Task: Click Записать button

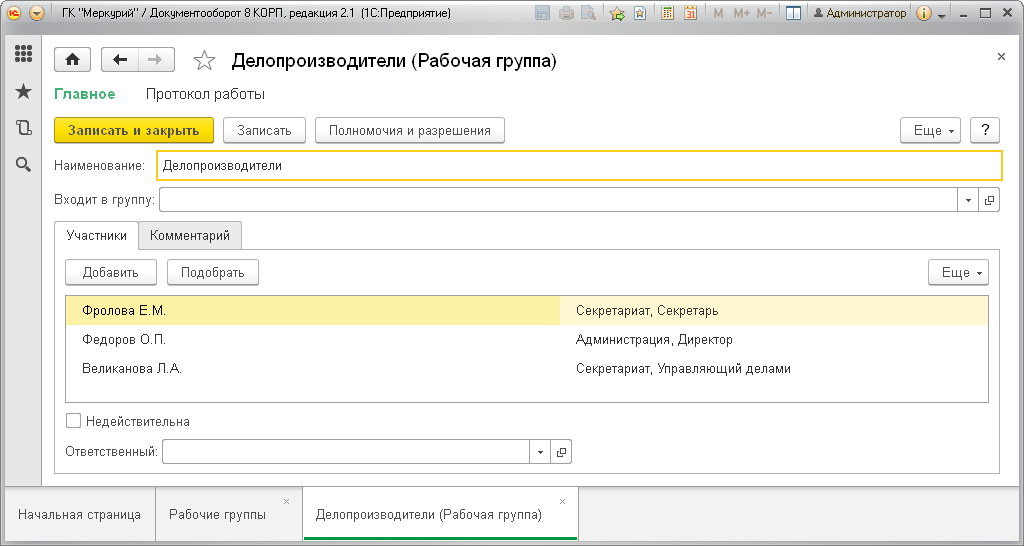Action: (x=264, y=130)
